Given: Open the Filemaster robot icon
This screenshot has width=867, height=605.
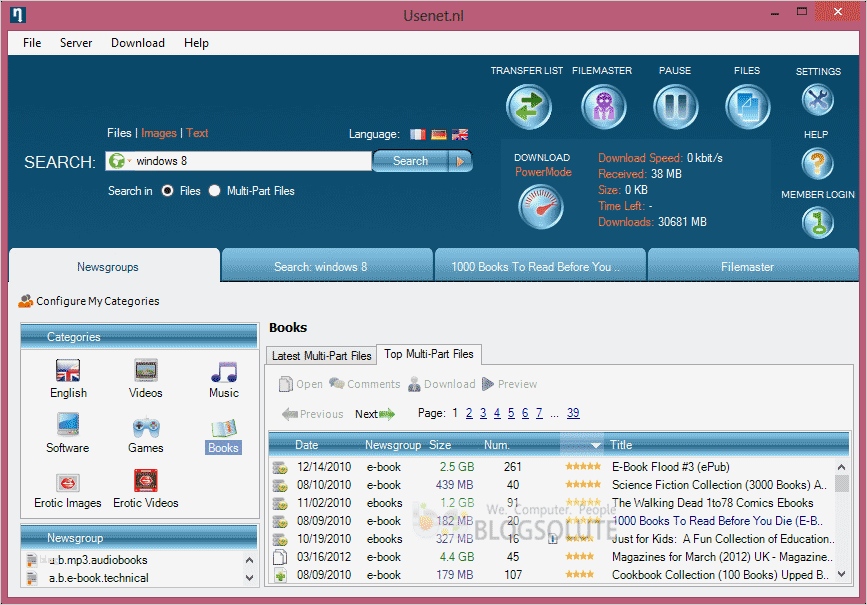Looking at the screenshot, I should pyautogui.click(x=603, y=106).
